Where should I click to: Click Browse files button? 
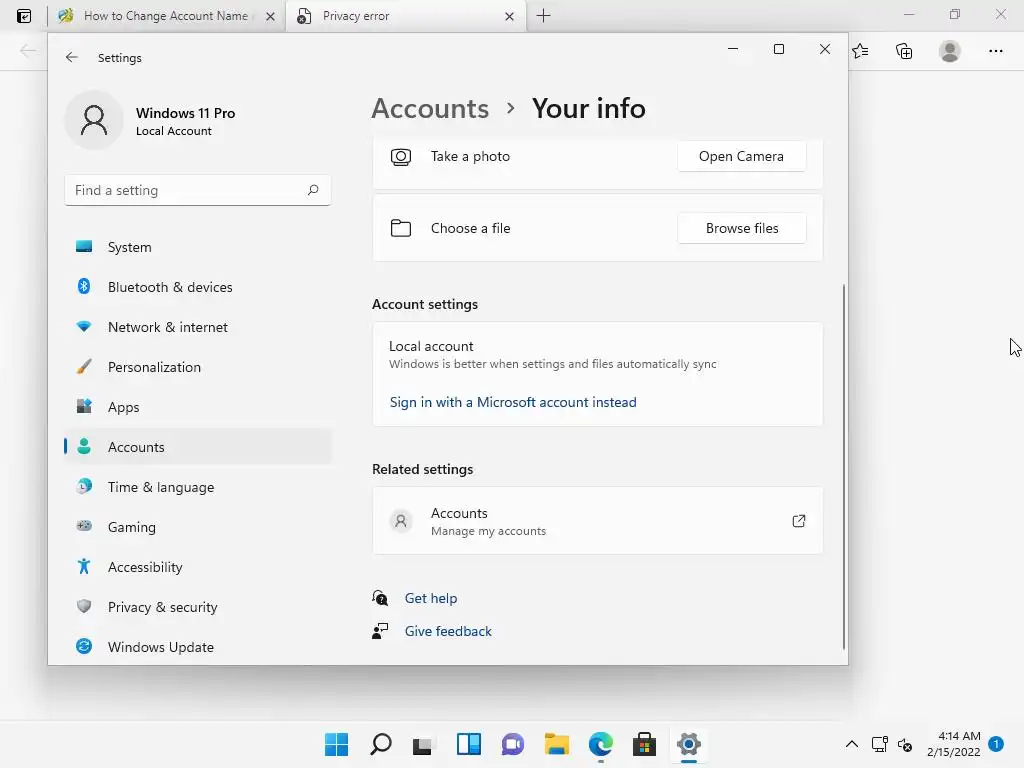point(742,228)
